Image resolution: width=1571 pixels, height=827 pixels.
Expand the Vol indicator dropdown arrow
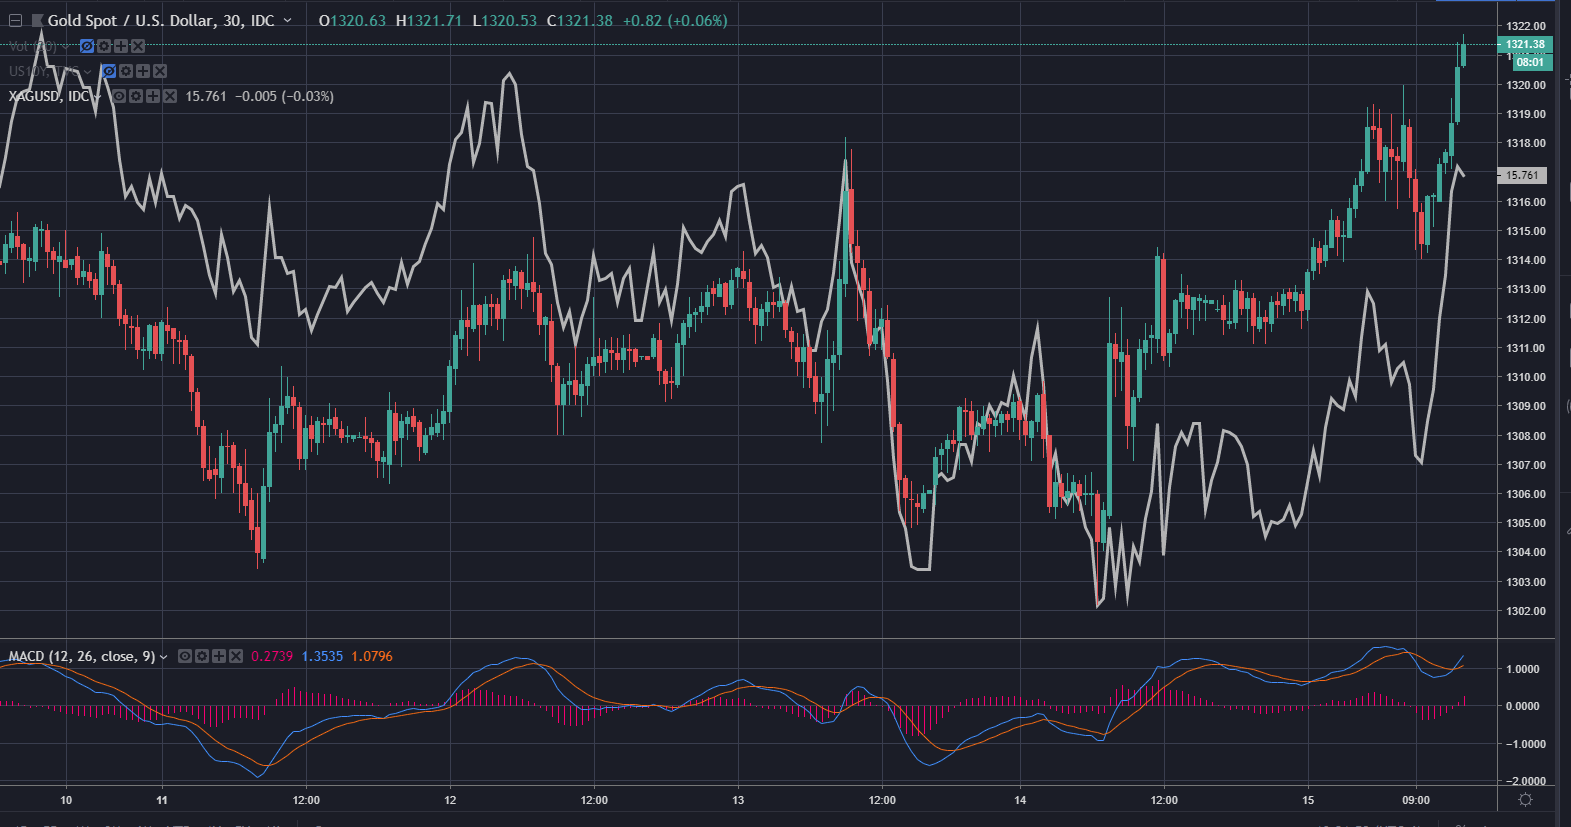pos(66,47)
